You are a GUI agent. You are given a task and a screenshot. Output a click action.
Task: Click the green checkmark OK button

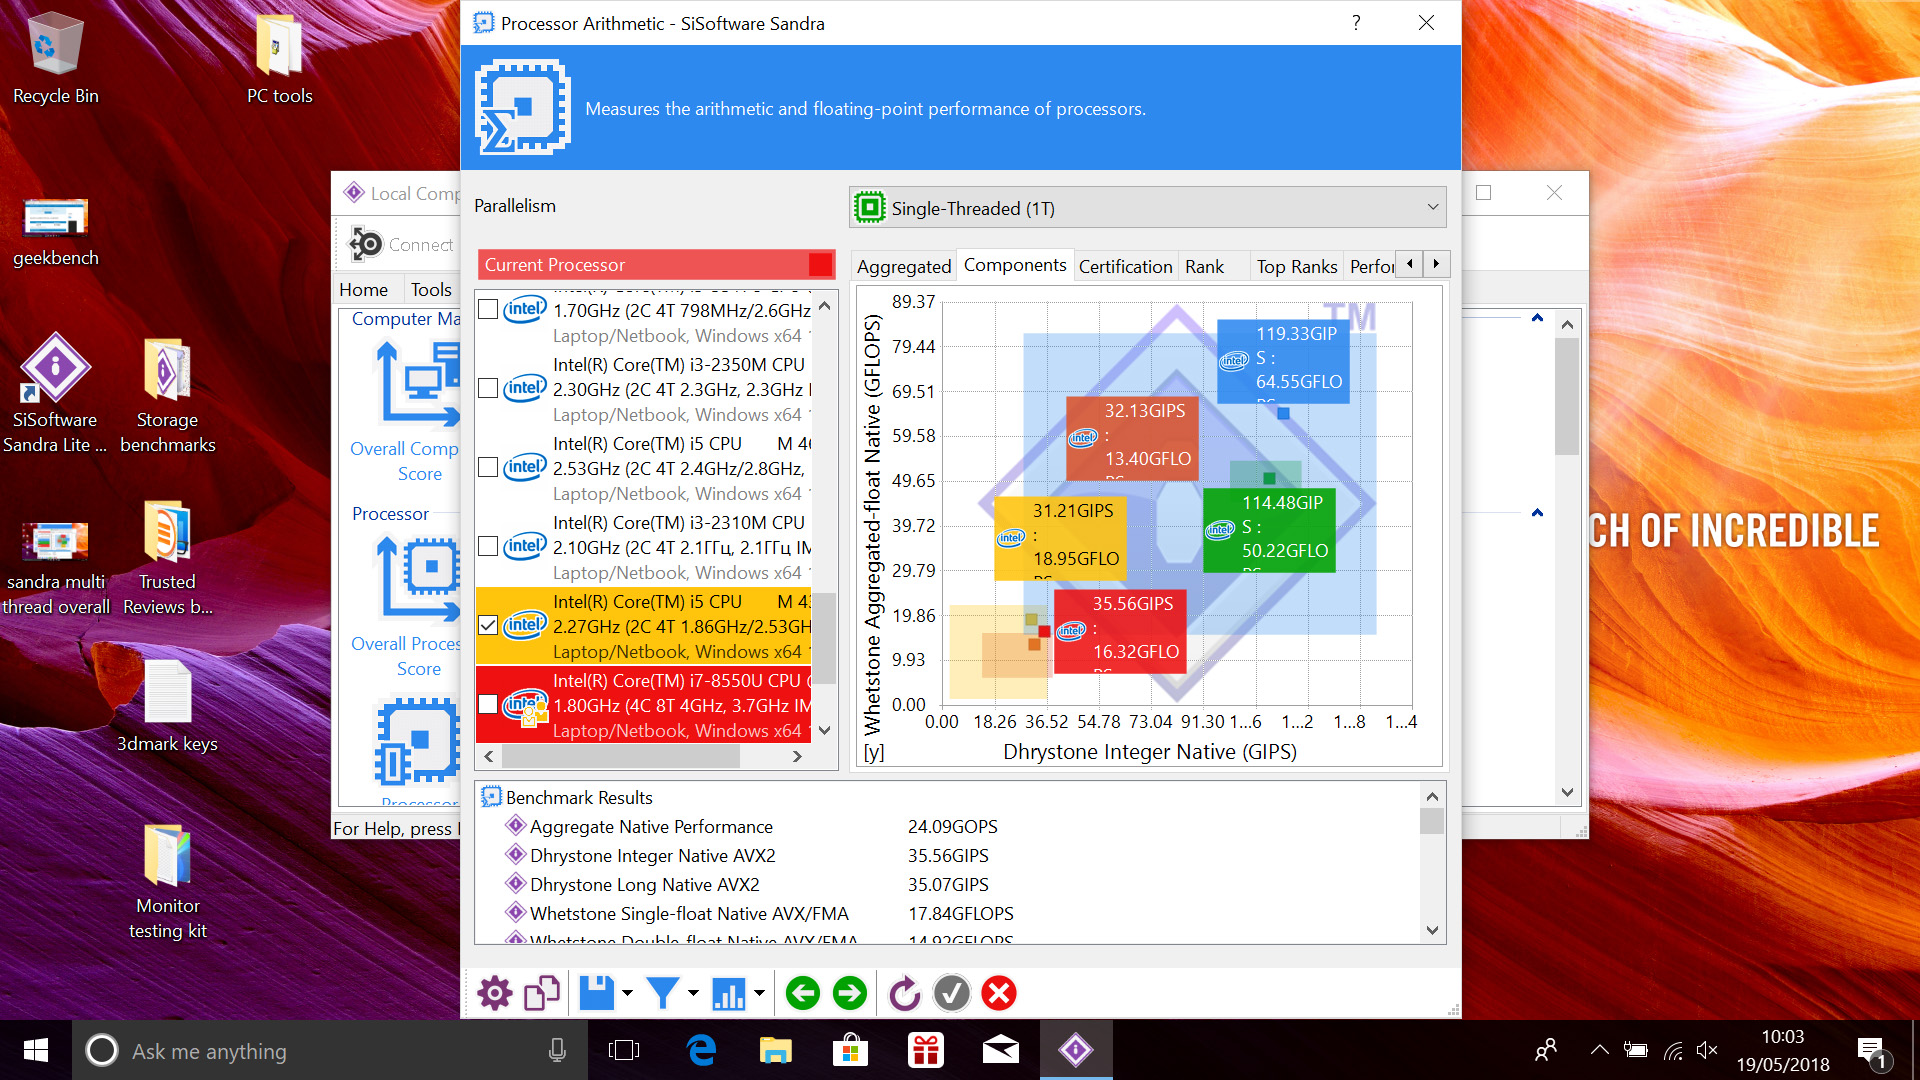(951, 993)
